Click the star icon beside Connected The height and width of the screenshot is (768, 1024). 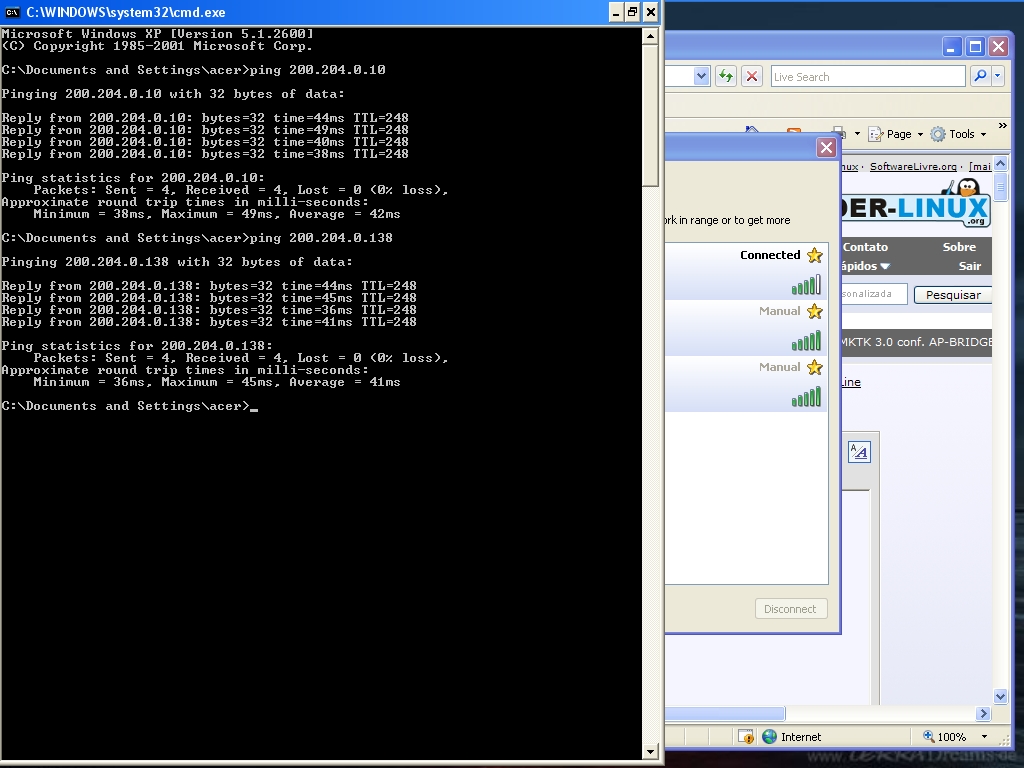coord(814,255)
